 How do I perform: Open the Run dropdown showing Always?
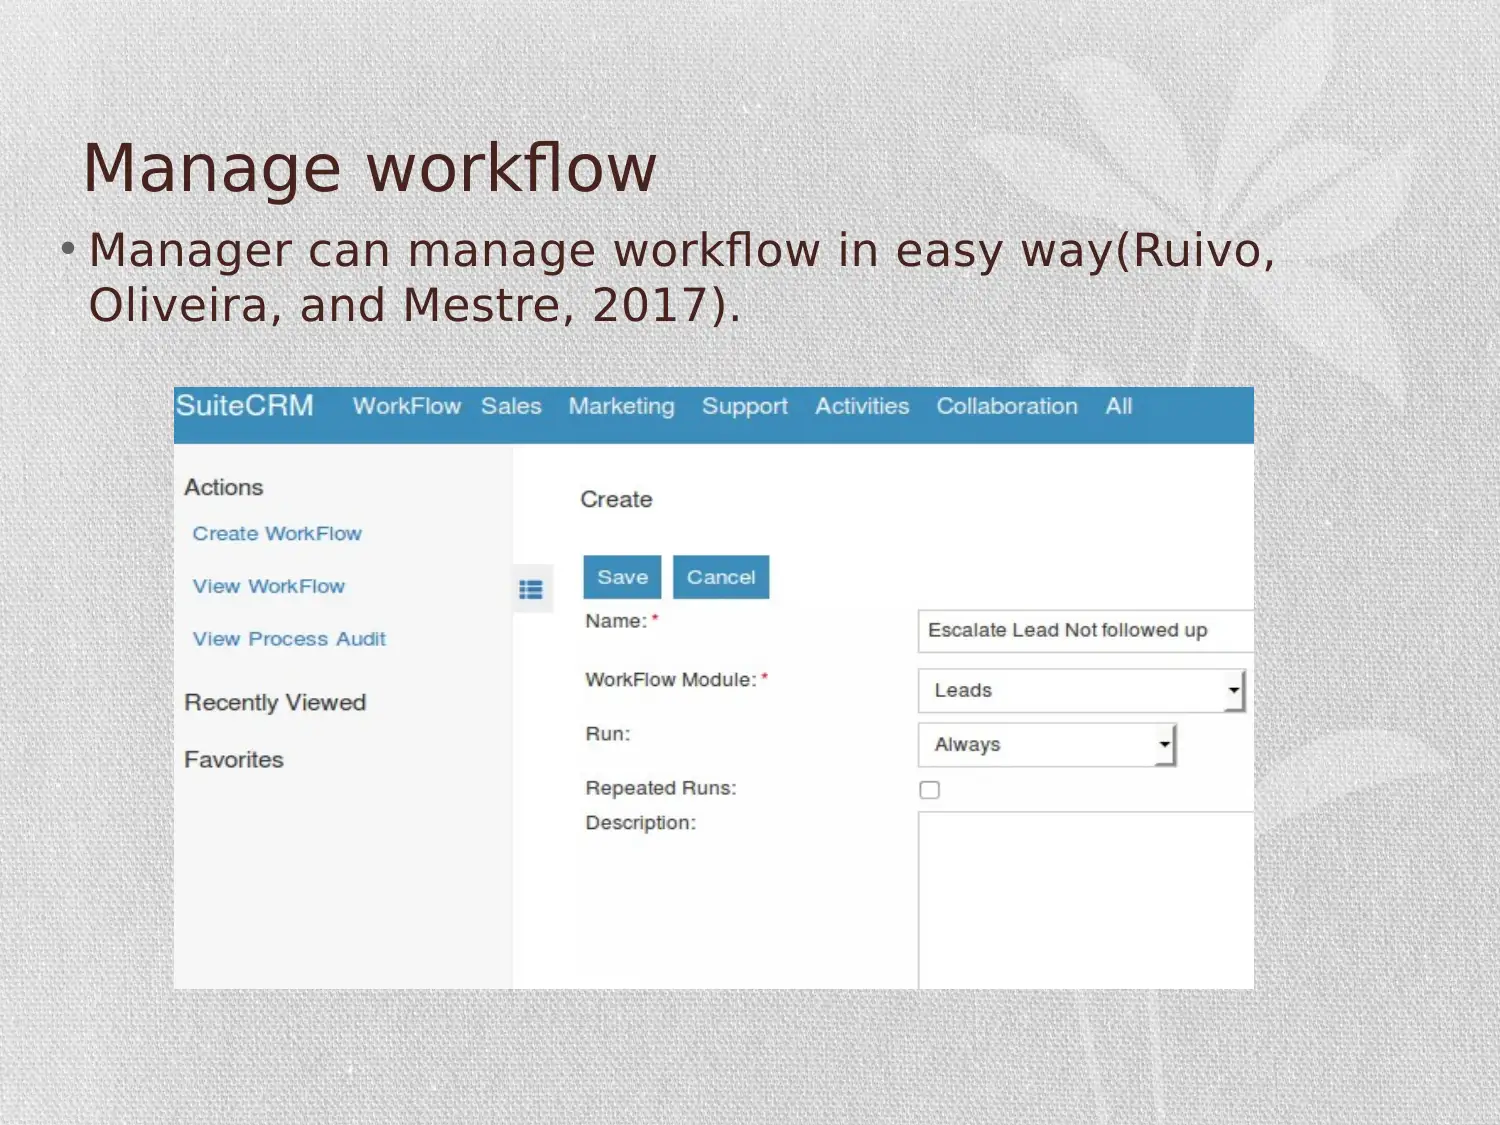pyautogui.click(x=1047, y=745)
